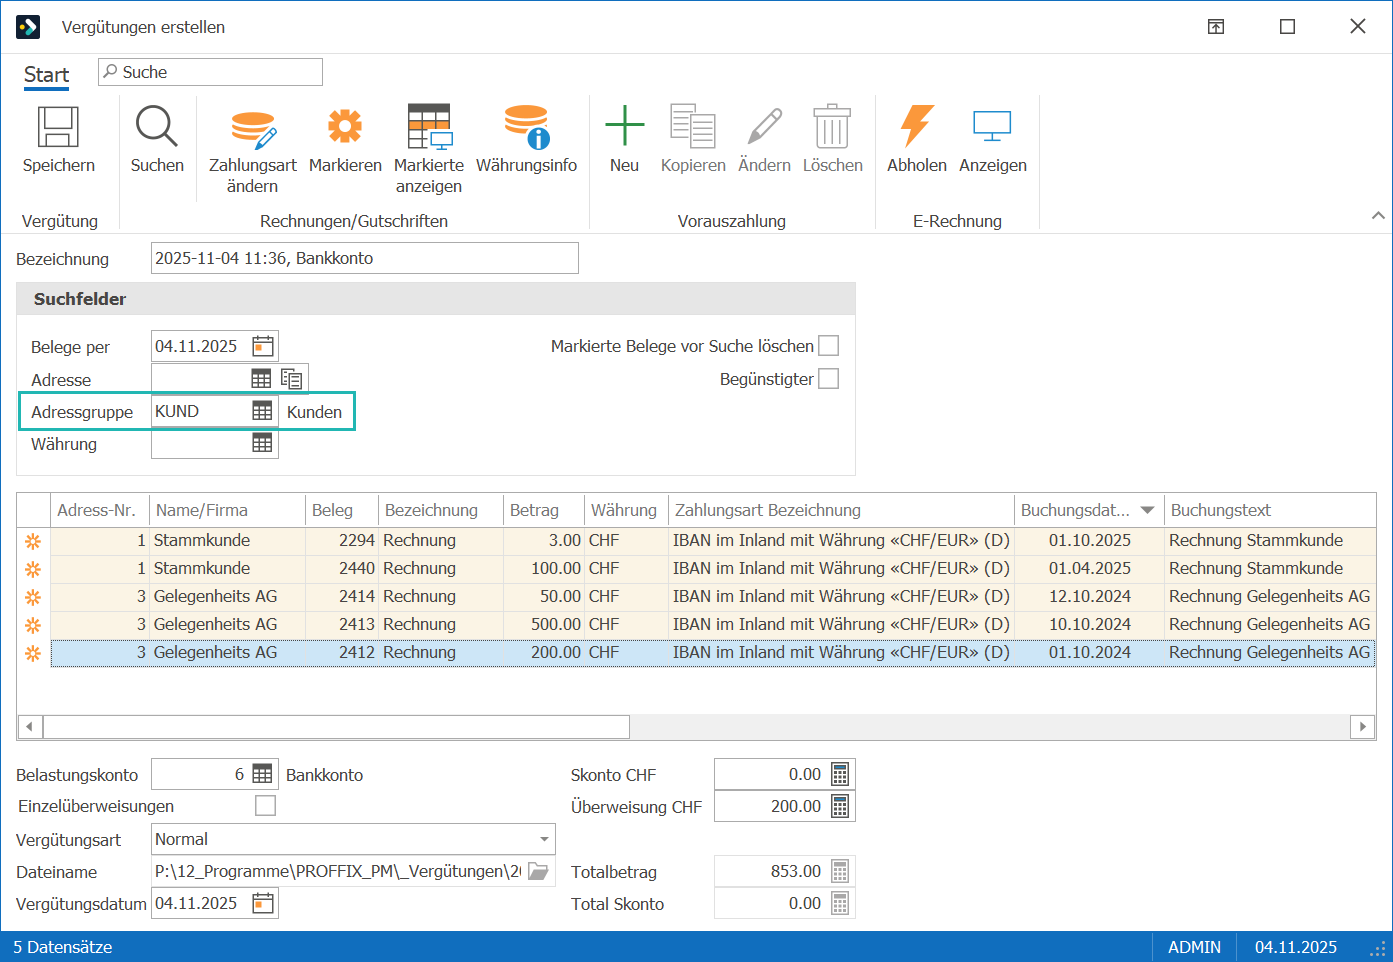Collapse the ribbon with chevron
This screenshot has height=962, width=1393.
1378,215
